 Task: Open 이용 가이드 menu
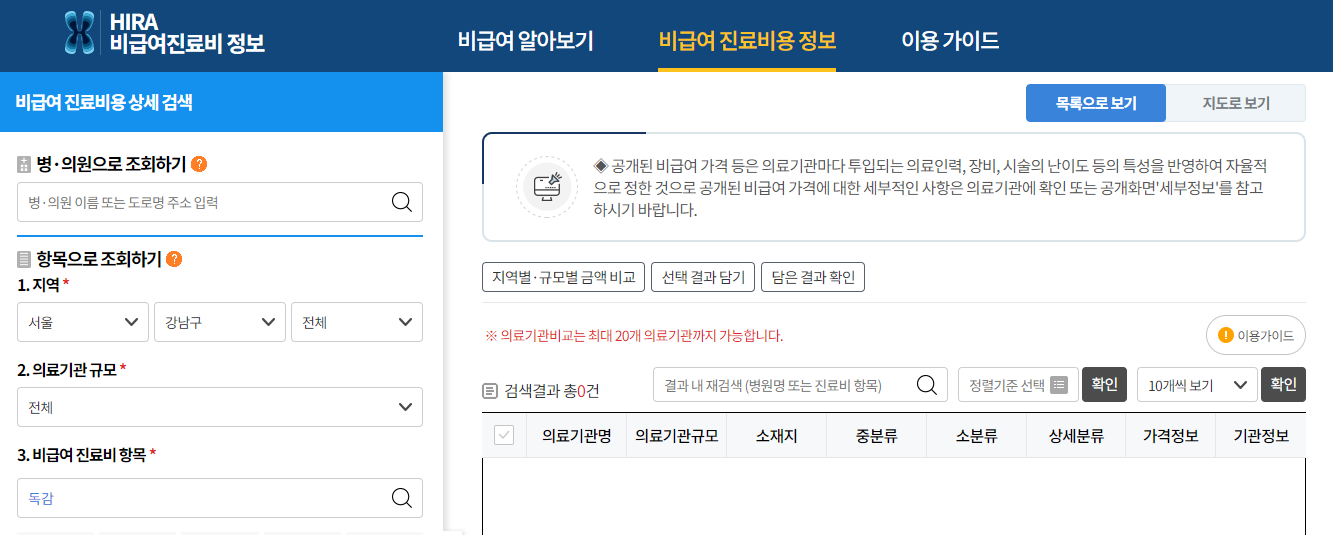(x=950, y=41)
